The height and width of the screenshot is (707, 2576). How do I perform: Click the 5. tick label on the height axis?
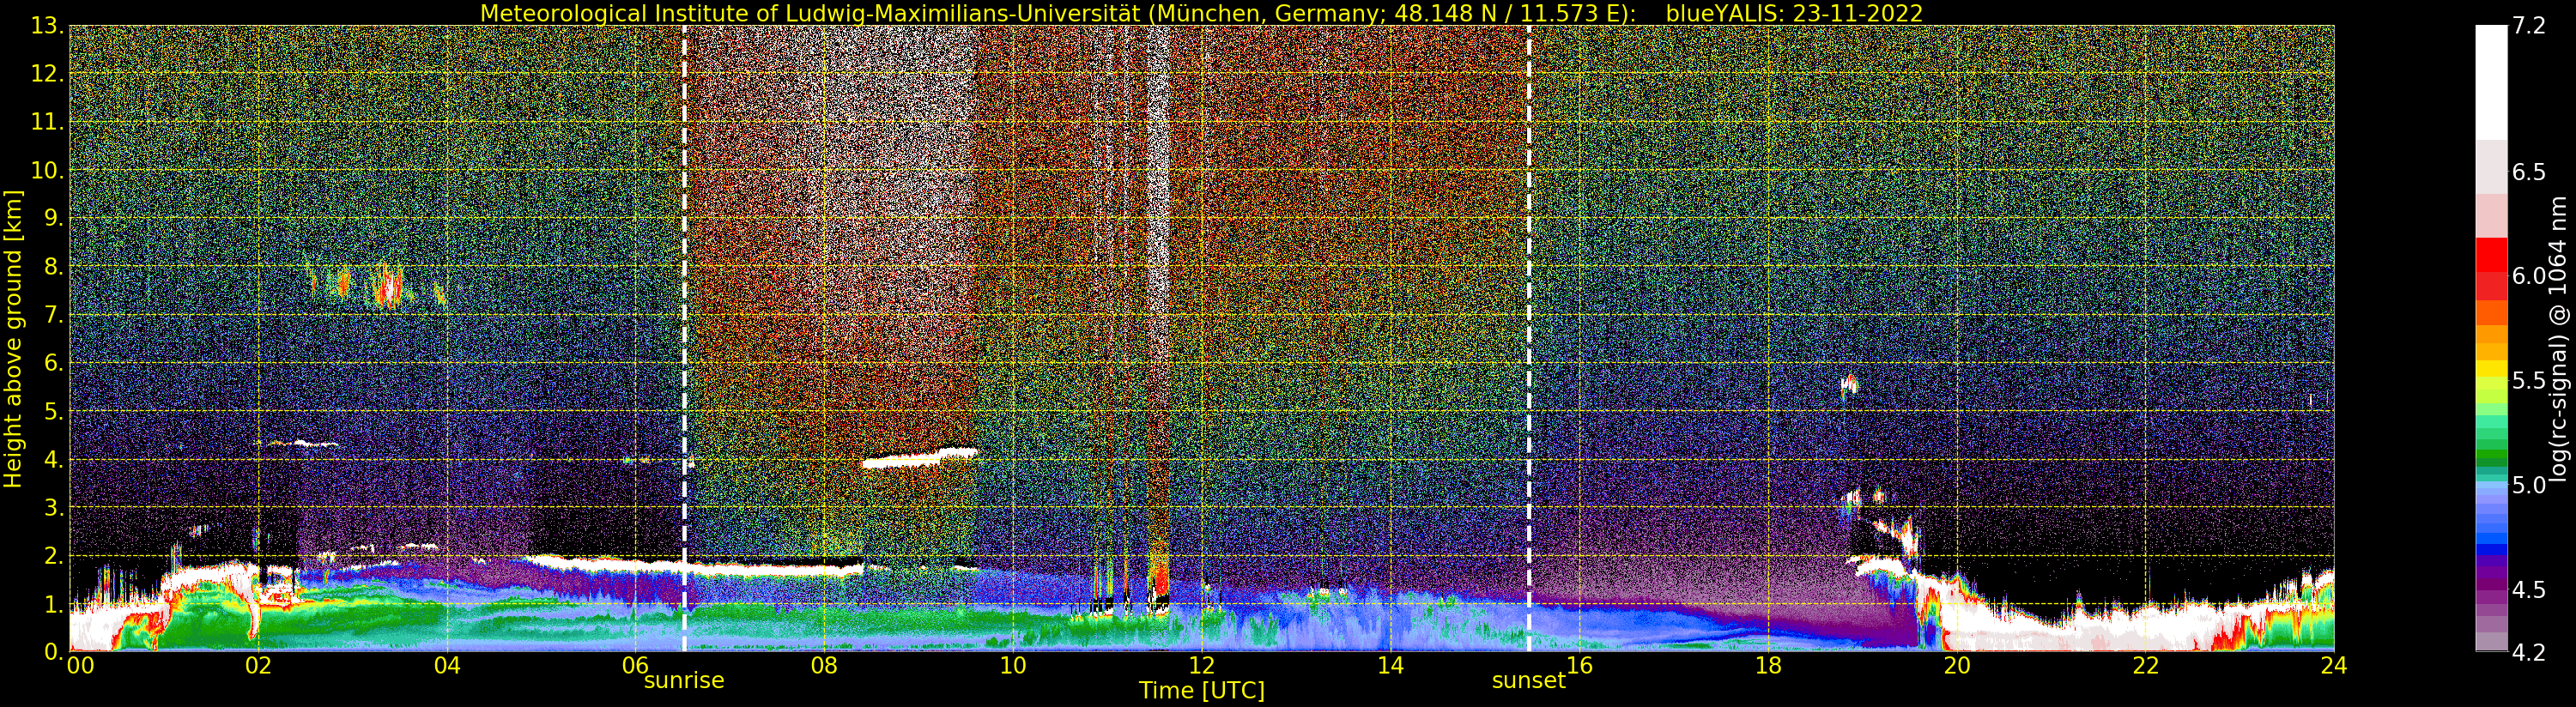pyautogui.click(x=54, y=411)
